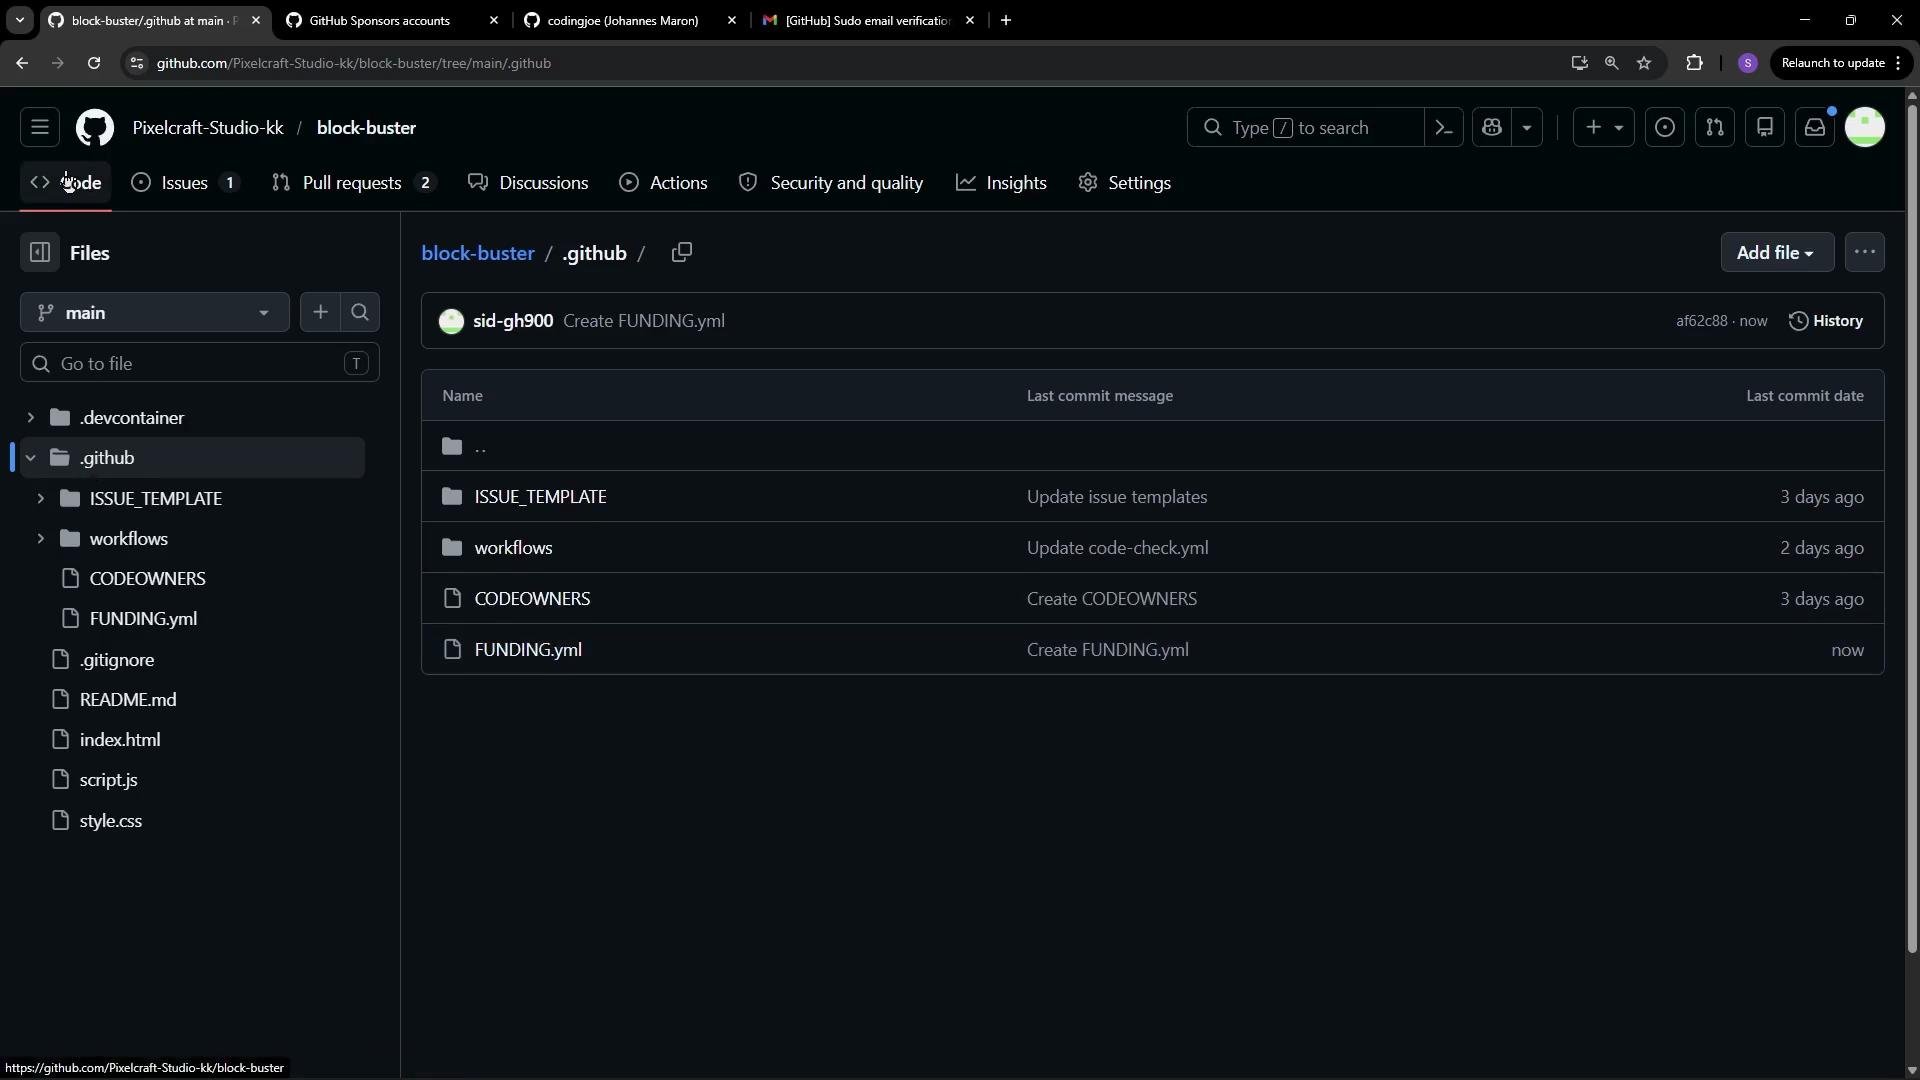Screen dimensions: 1920x1080
Task: Click Pixelcraft-Studio-kk organization link
Action: 208,128
